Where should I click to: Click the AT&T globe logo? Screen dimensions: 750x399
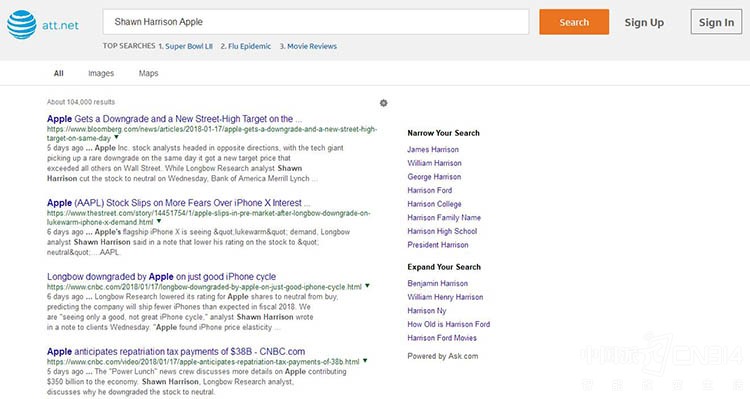[x=22, y=24]
